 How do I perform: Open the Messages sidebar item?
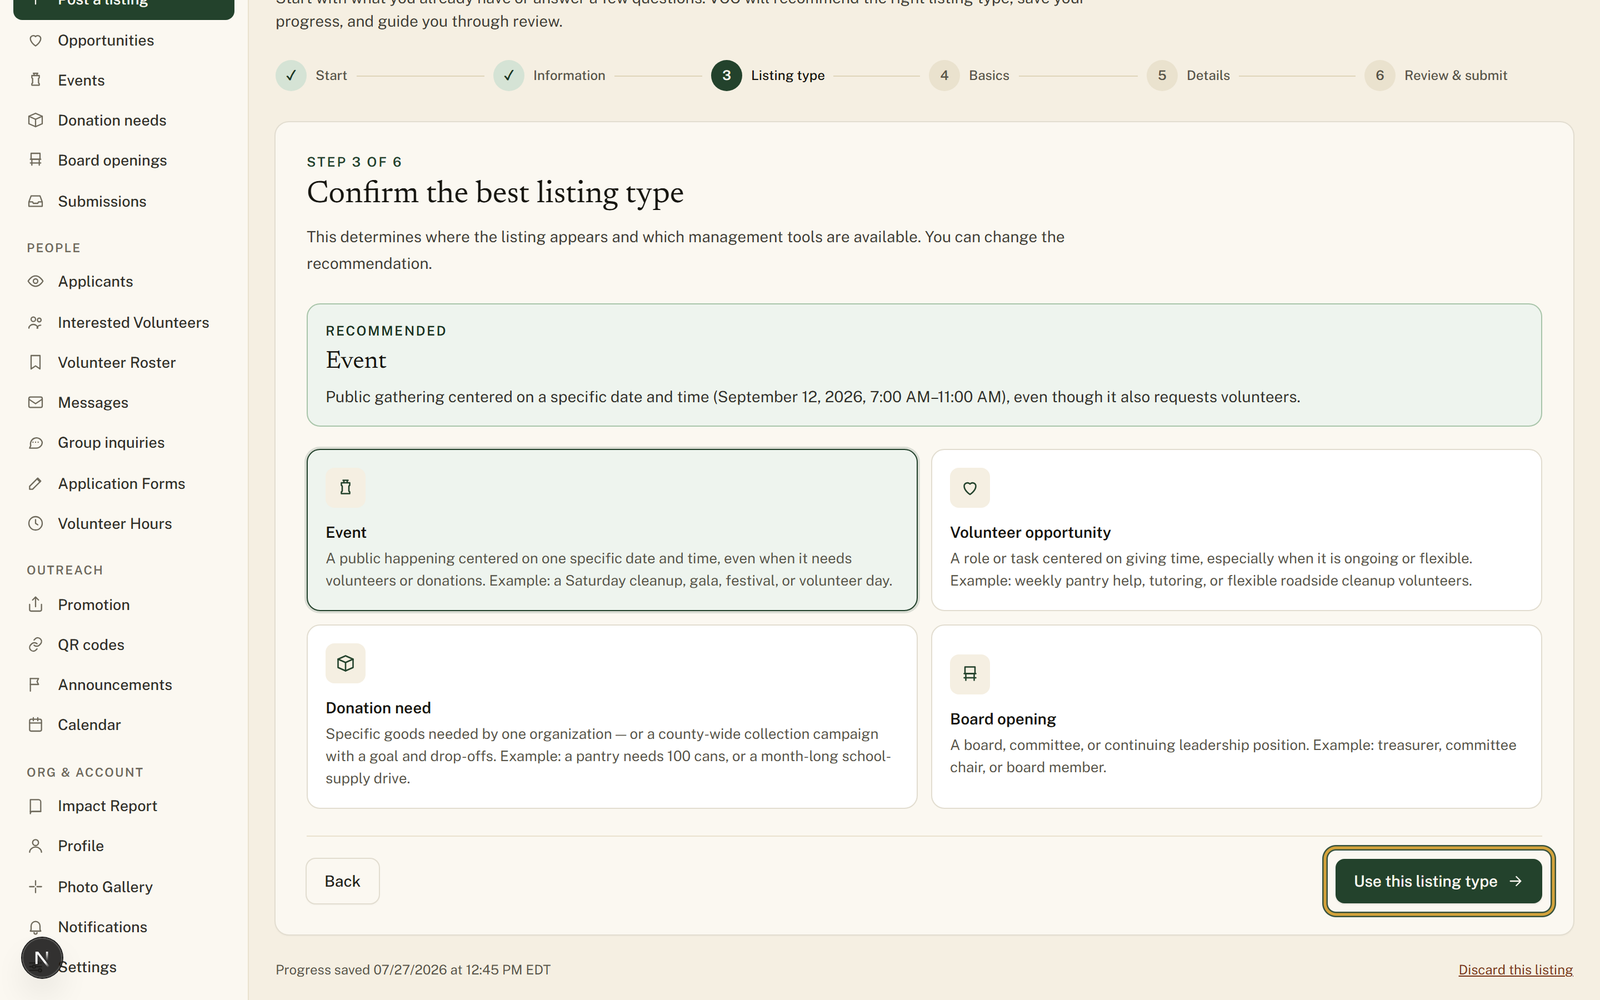click(124, 402)
